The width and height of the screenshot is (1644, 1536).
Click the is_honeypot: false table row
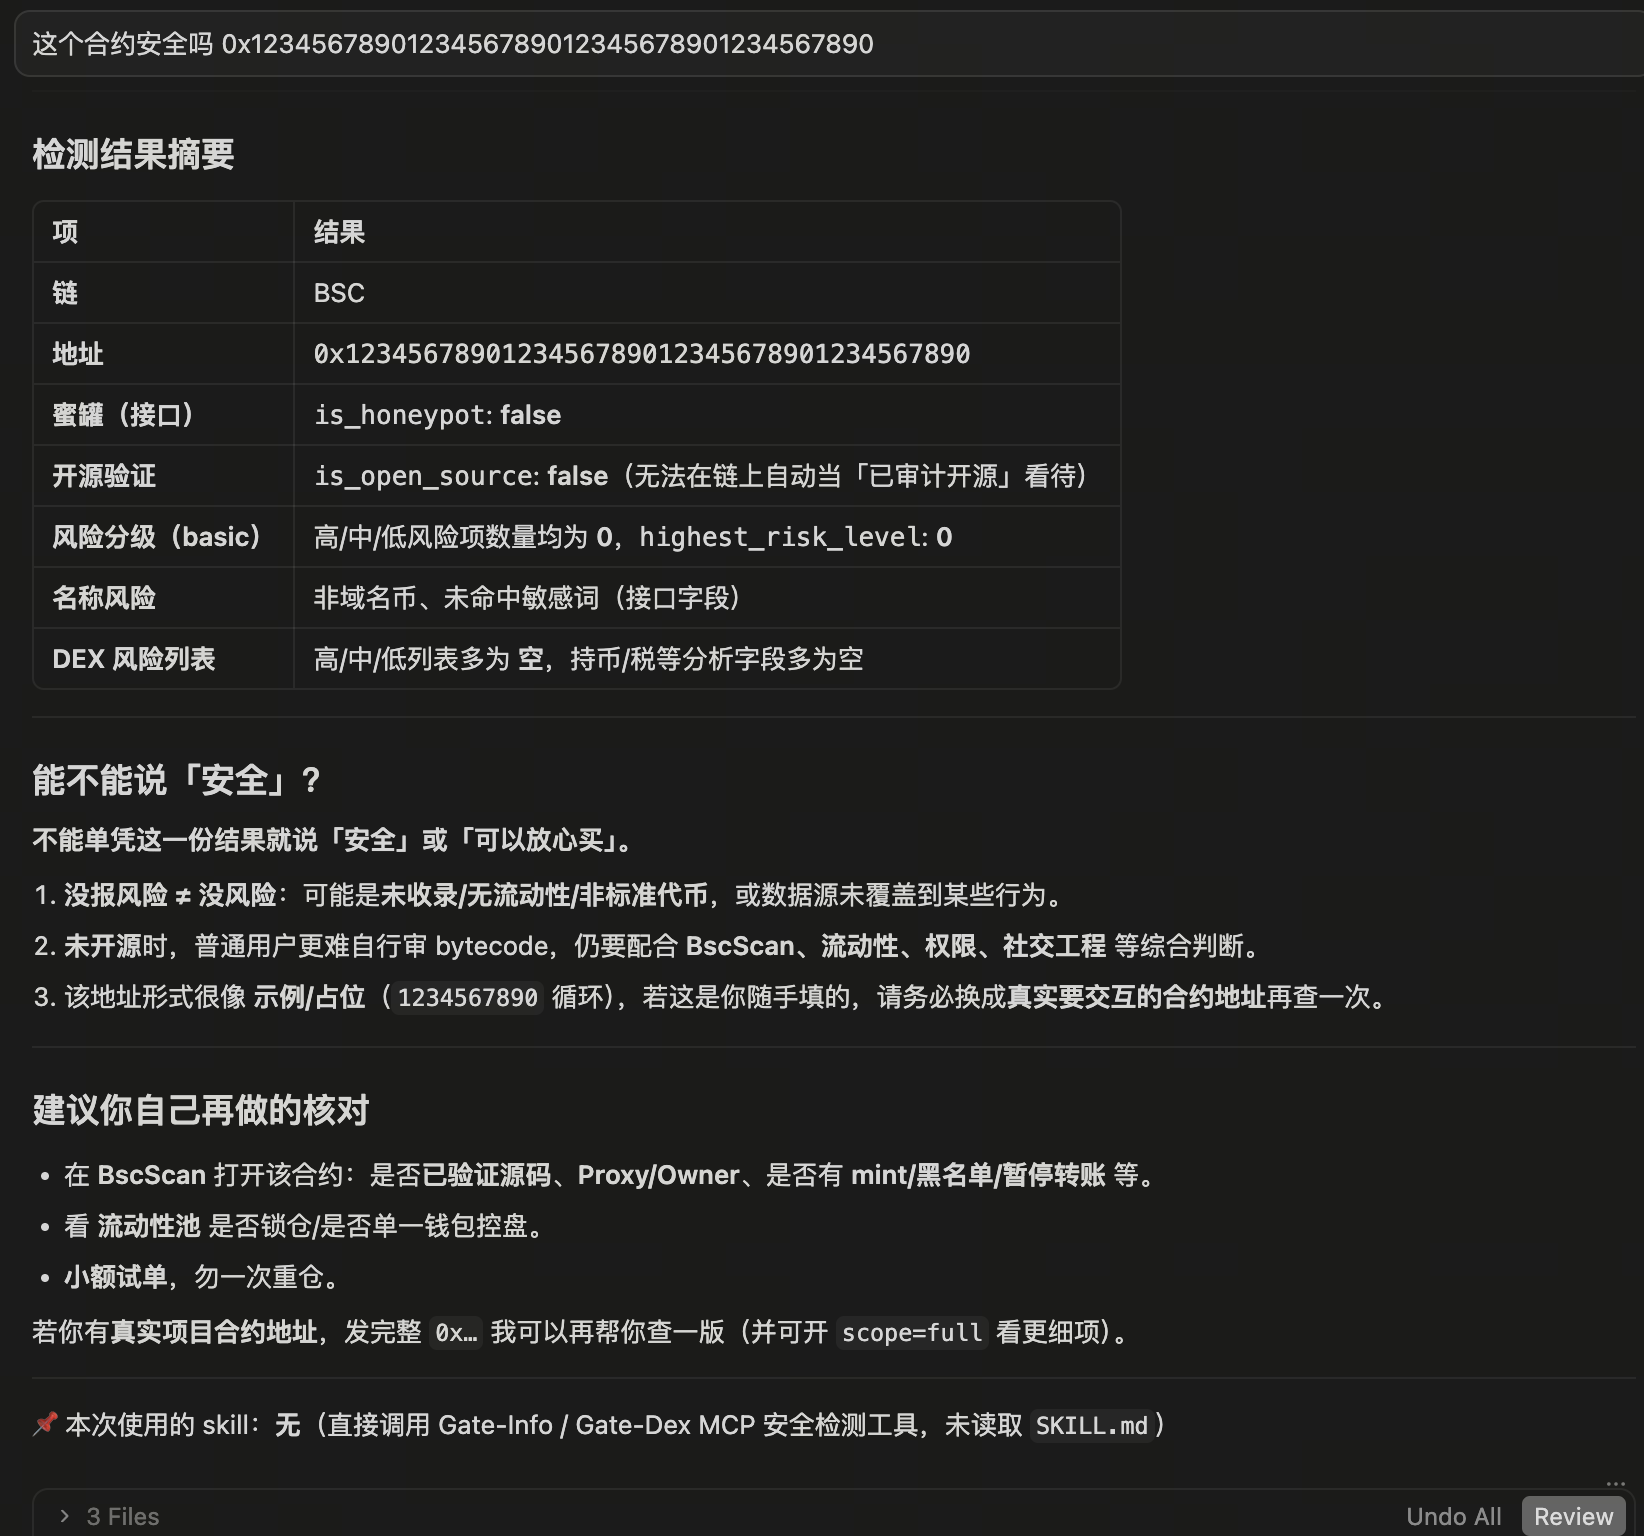(x=437, y=414)
